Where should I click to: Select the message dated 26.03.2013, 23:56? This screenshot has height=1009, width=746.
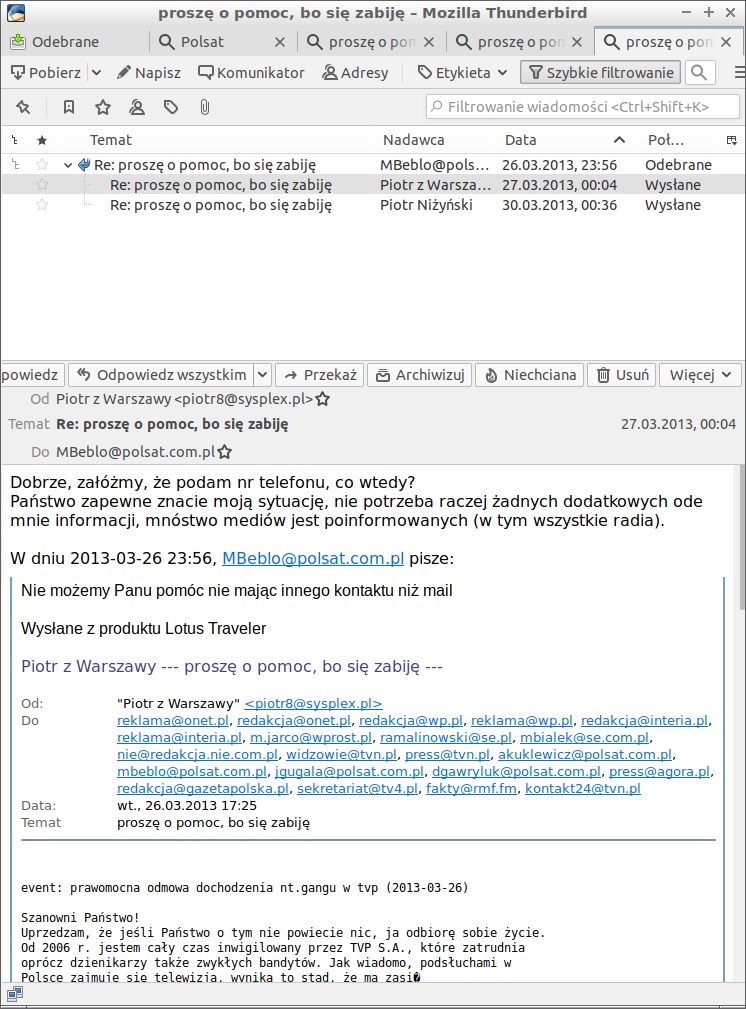click(x=373, y=165)
